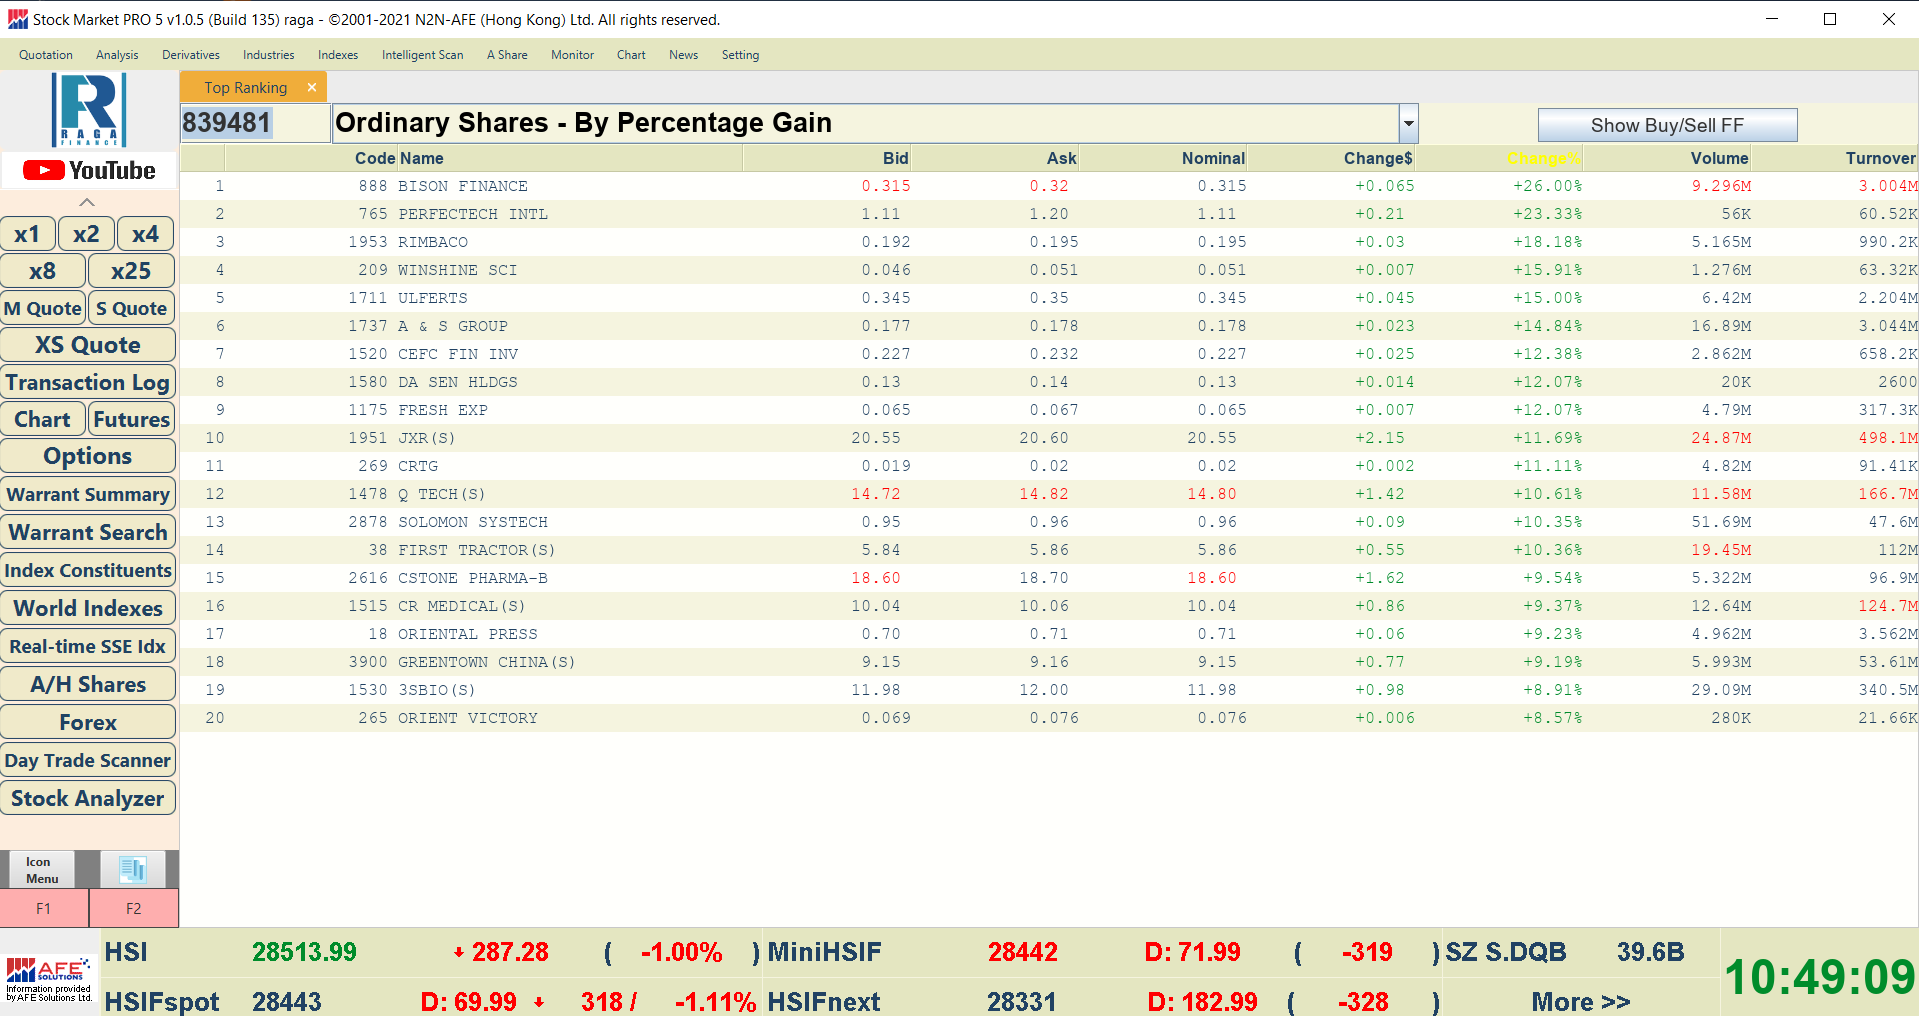Open the Stock Analyzer tool
This screenshot has height=1016, width=1919.
(88, 798)
